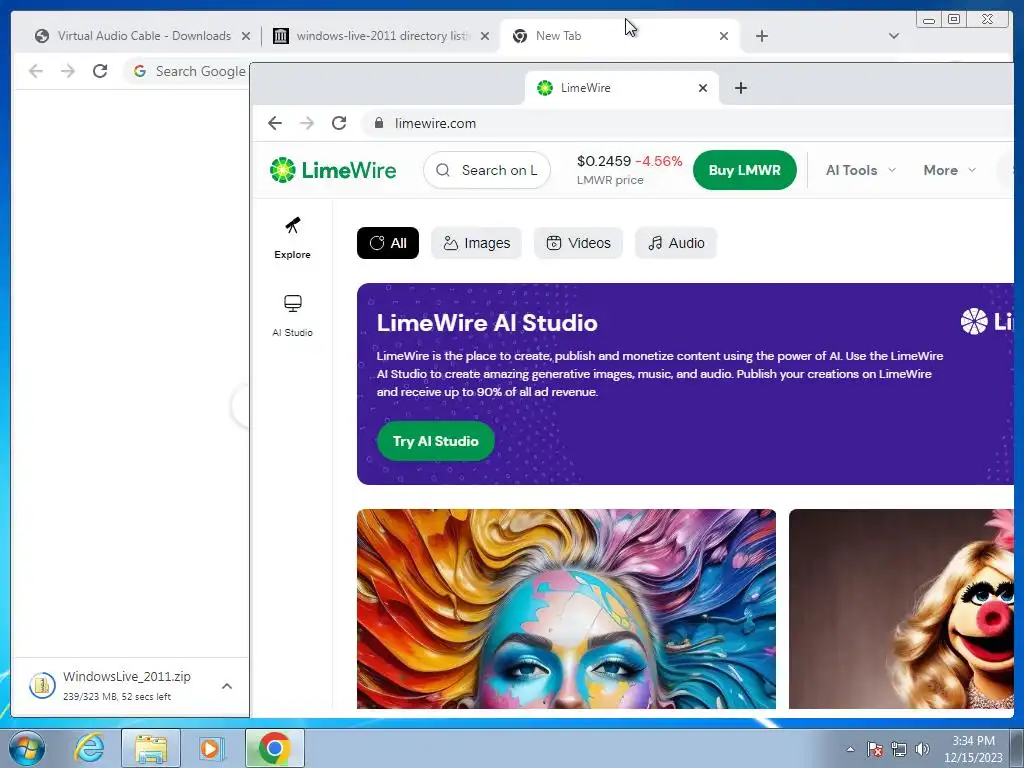Image resolution: width=1024 pixels, height=768 pixels.
Task: Open the Explore sidebar item
Action: [292, 238]
